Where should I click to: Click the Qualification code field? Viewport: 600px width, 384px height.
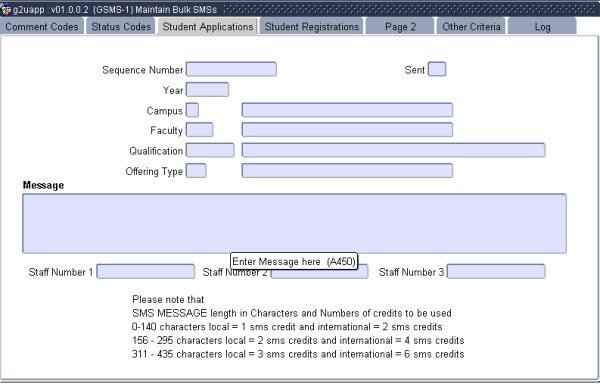pyautogui.click(x=210, y=150)
